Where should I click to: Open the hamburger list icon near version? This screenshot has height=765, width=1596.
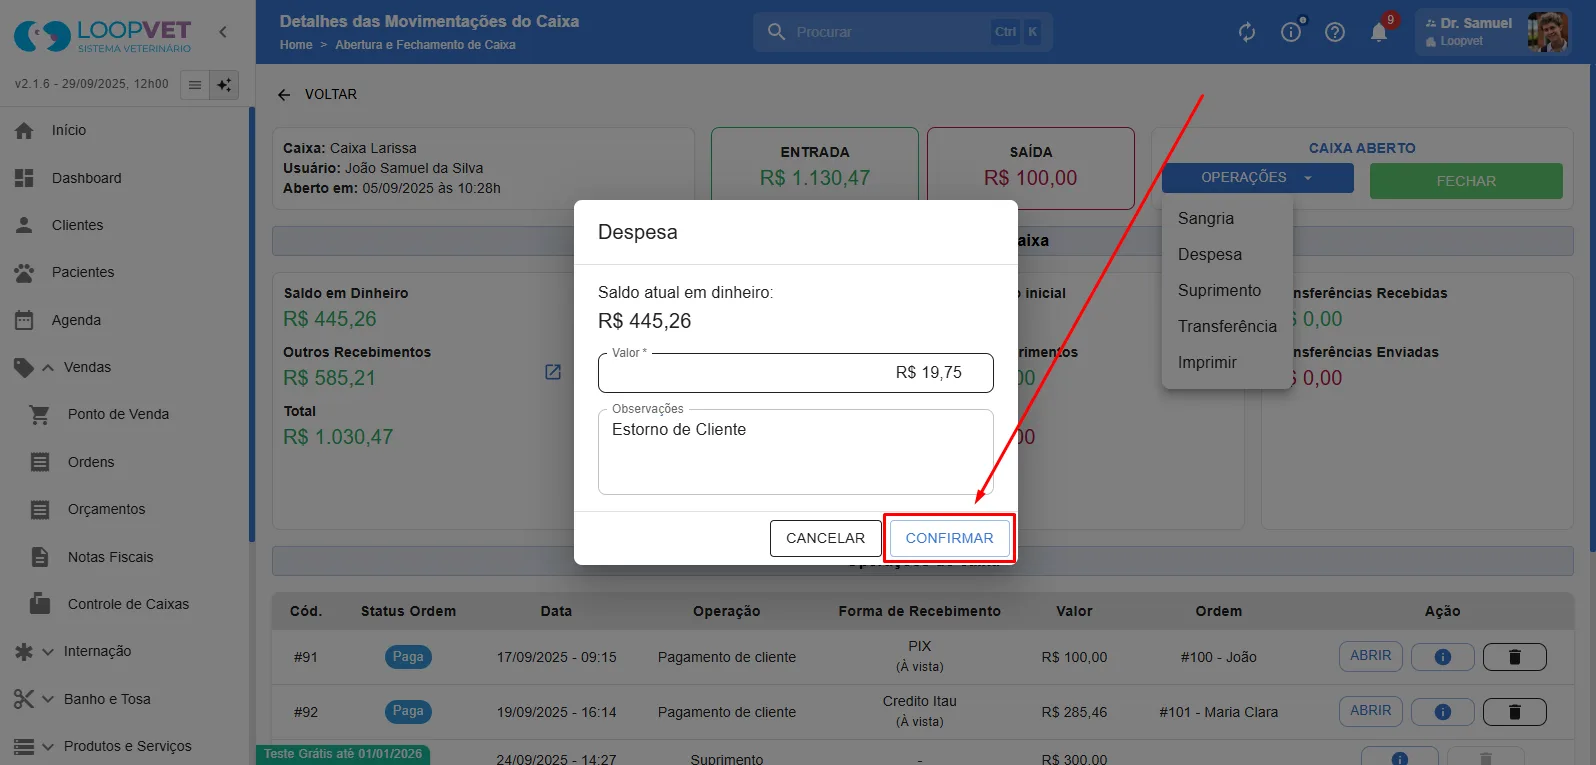(195, 85)
